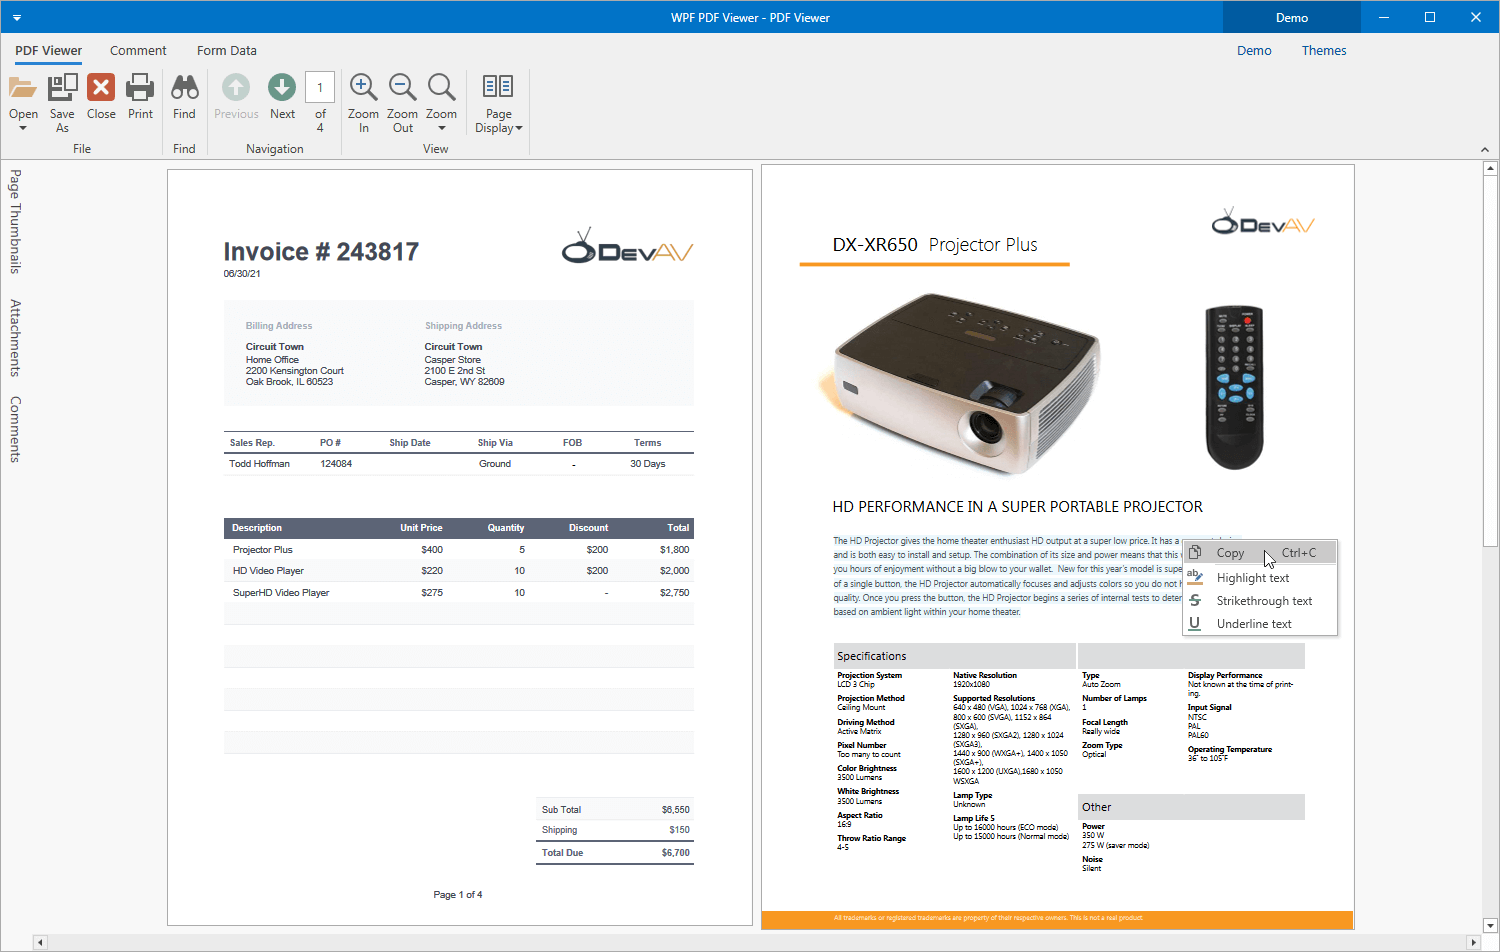The height and width of the screenshot is (952, 1500).
Task: Open the Zoom level dropdown
Action: pos(441,128)
